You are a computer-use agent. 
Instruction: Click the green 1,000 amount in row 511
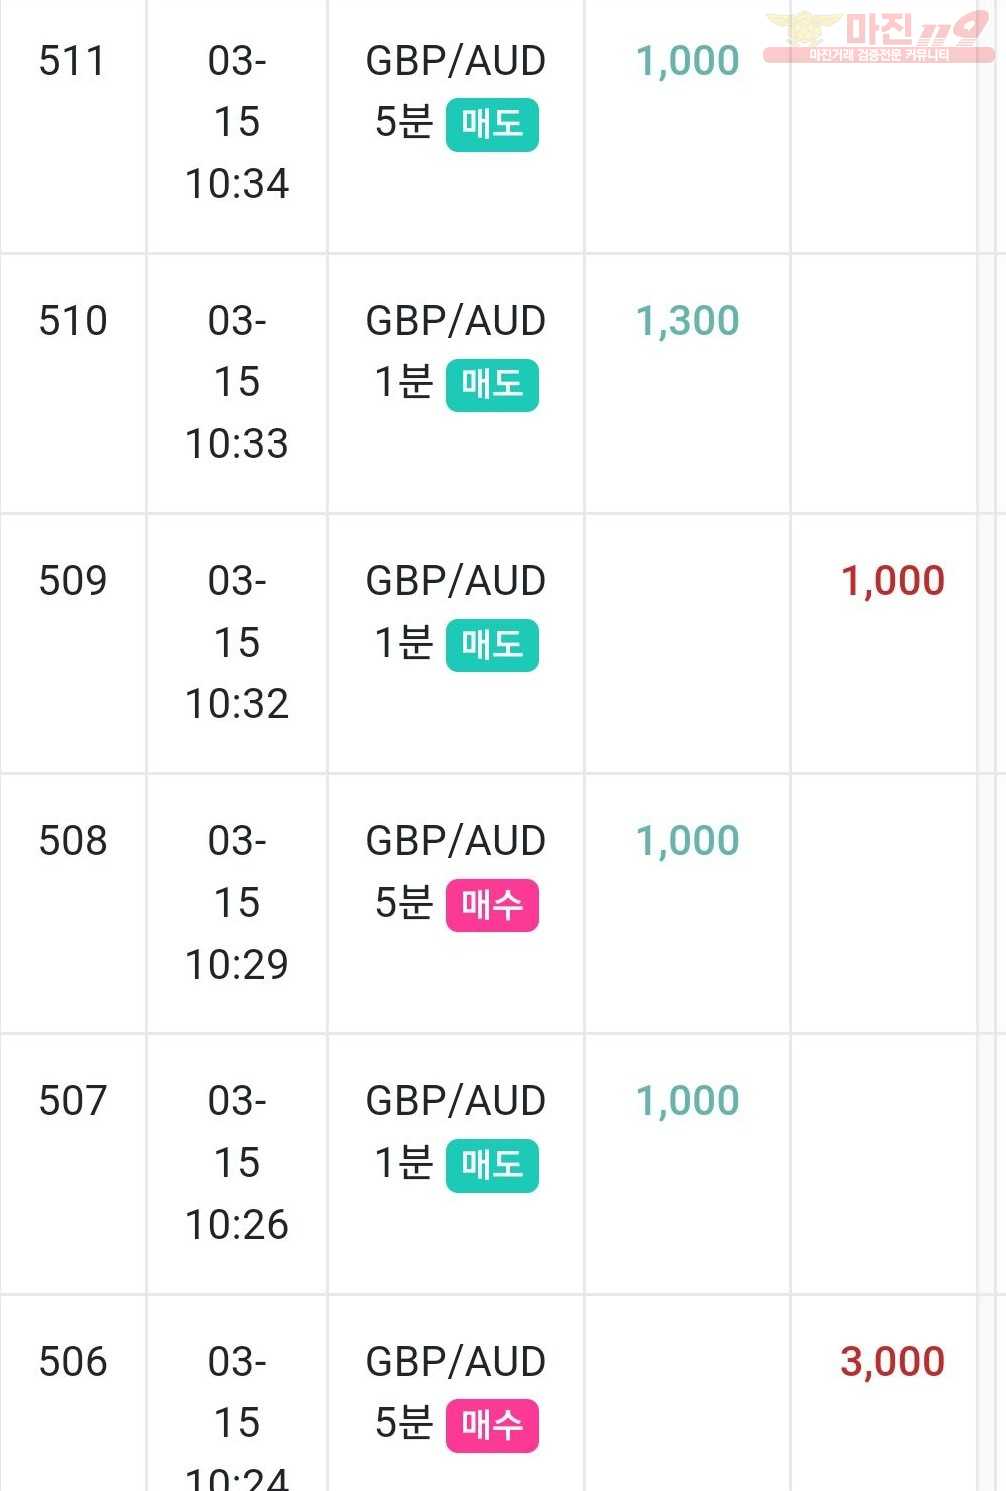[688, 62]
